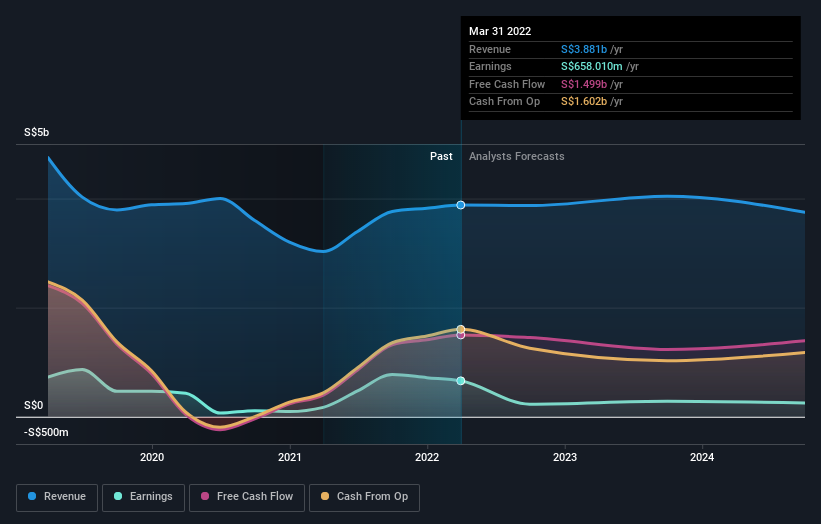
Task: Toggle the Free Cash Flow legend series
Action: point(247,497)
